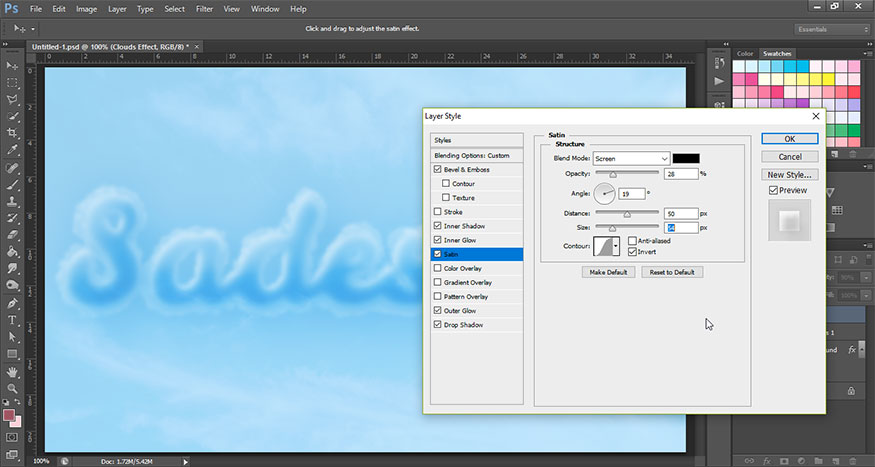Select the Crop tool in toolbar
The image size is (875, 467).
coord(13,132)
